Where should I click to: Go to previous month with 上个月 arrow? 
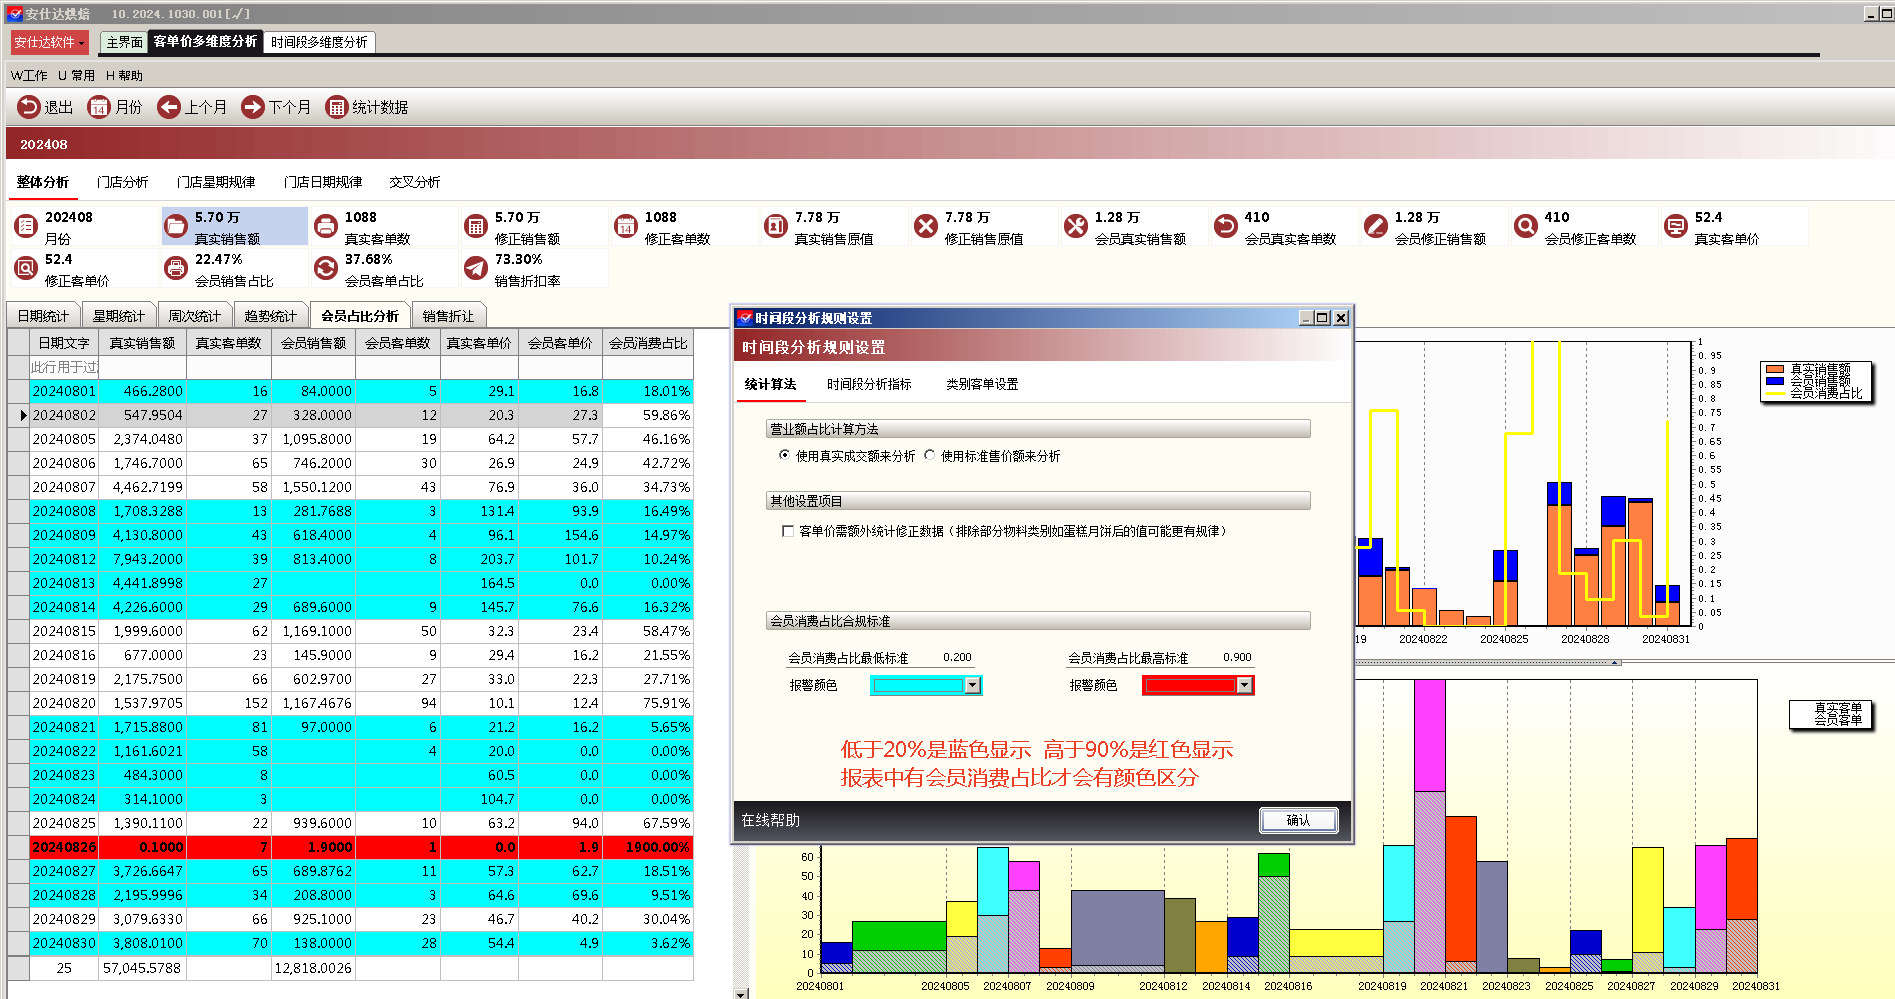169,107
